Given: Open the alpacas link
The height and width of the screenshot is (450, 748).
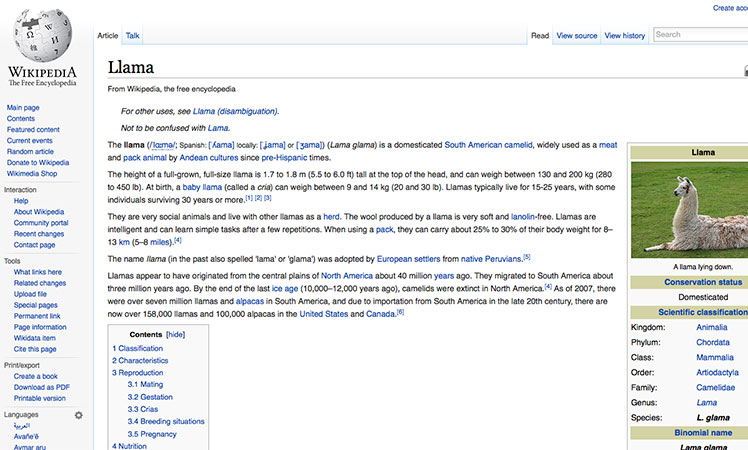Looking at the screenshot, I should coord(249,302).
